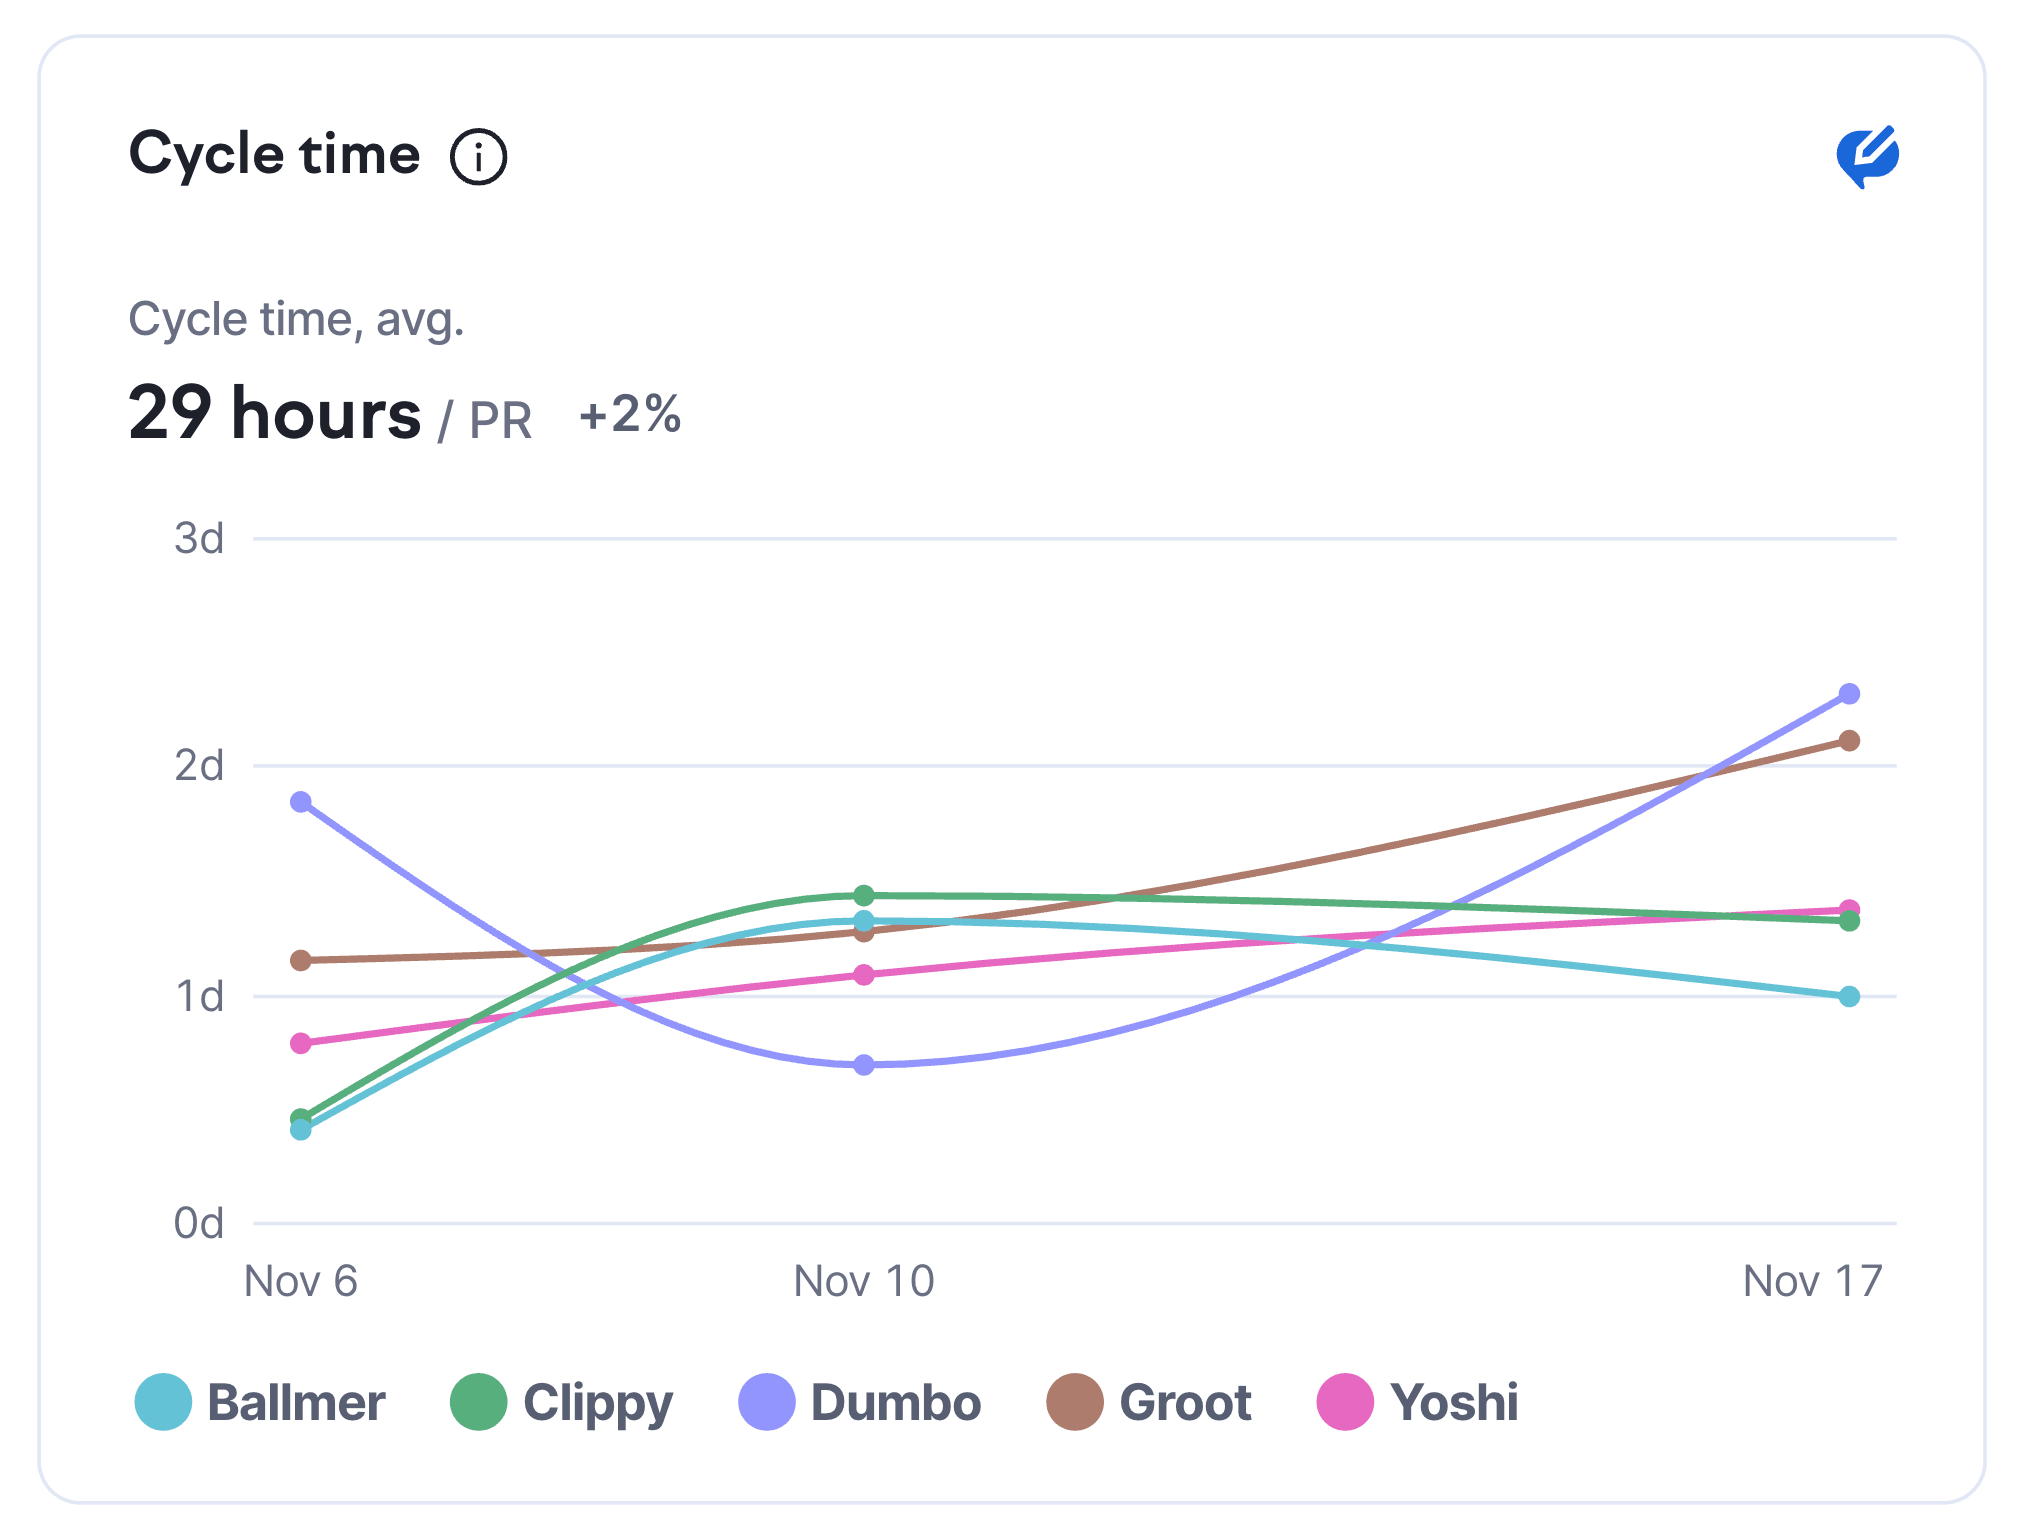Click the brown Groot color dot
2024x1538 pixels.
coord(1075,1402)
